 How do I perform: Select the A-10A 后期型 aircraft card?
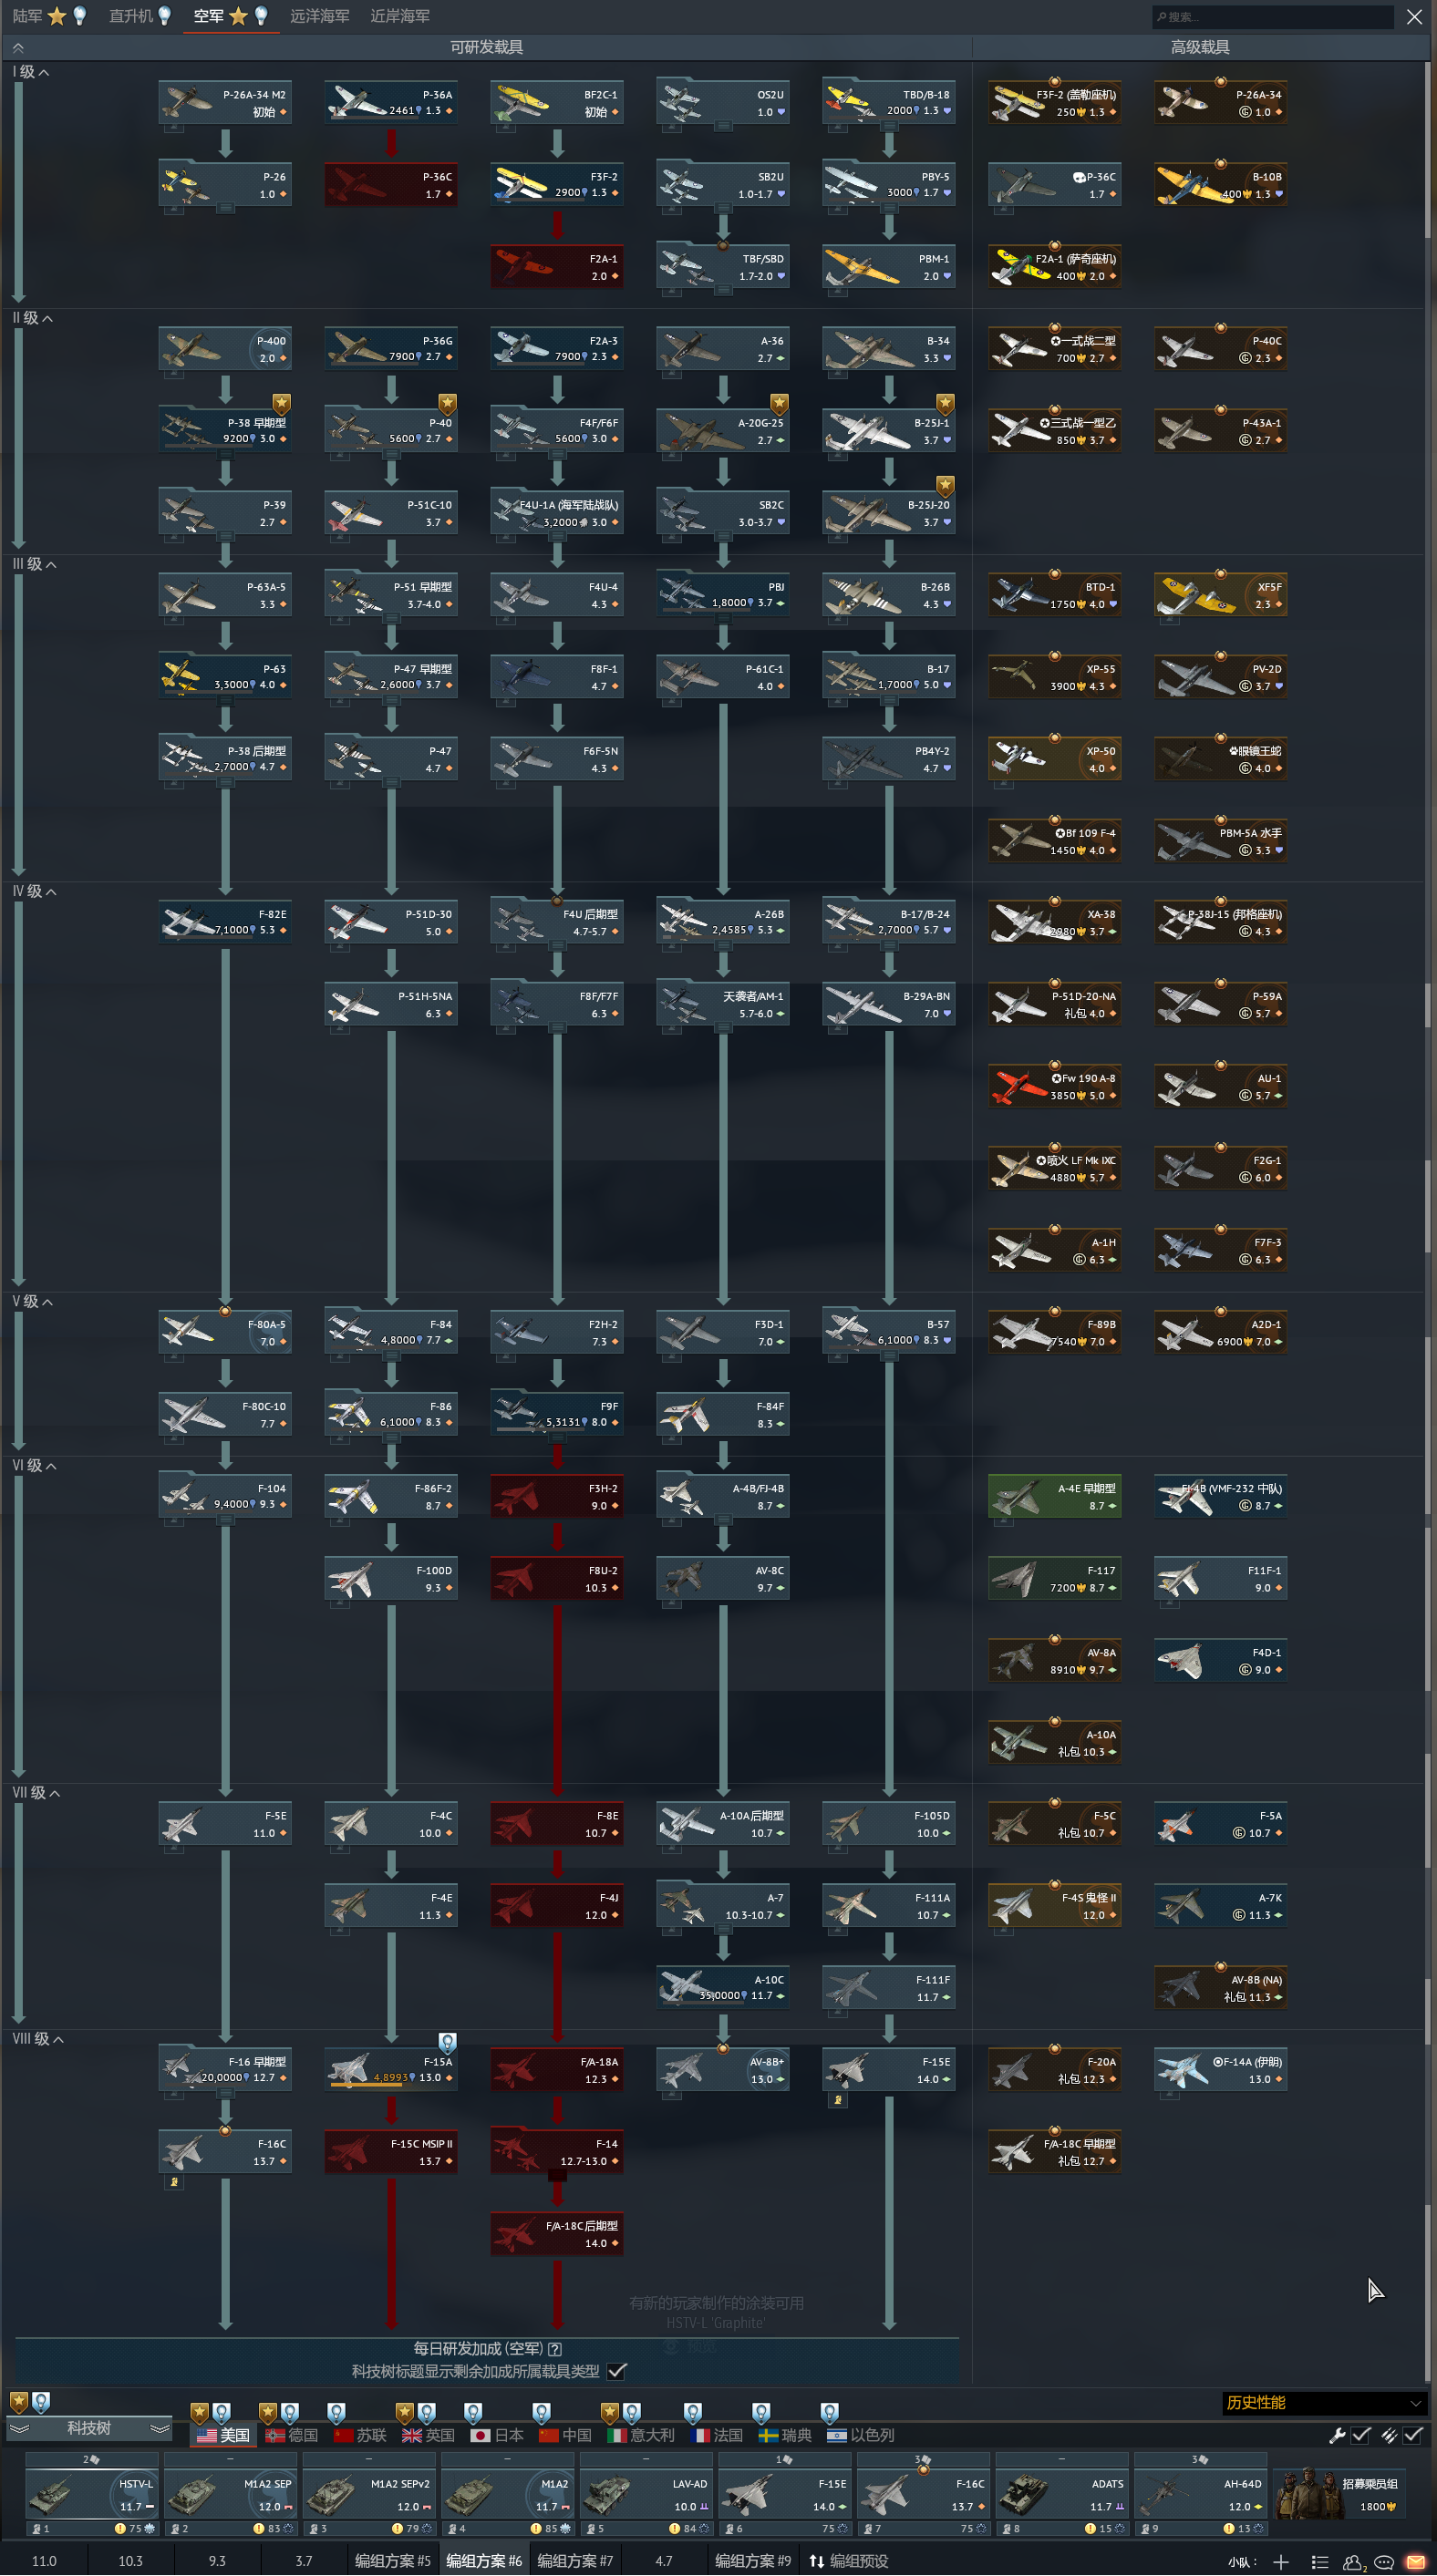click(x=723, y=1822)
